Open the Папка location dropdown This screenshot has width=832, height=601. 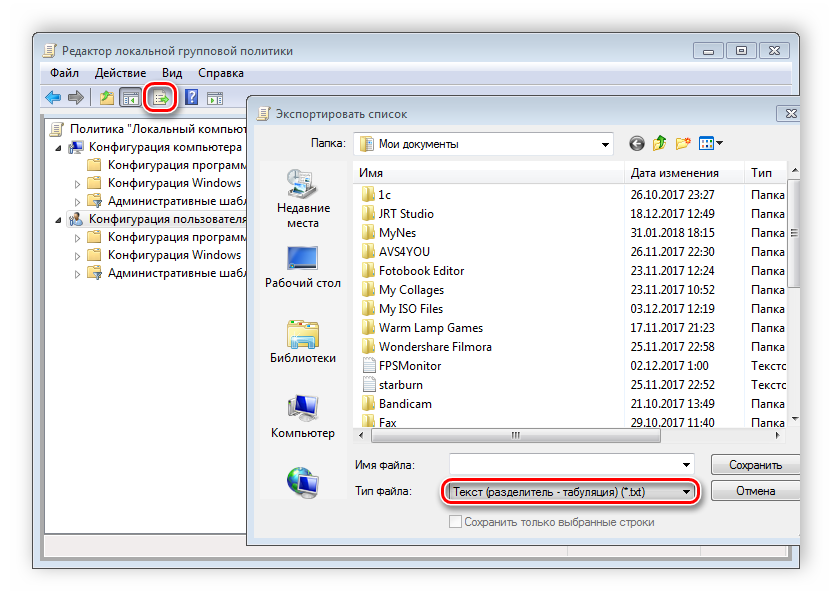(x=605, y=144)
